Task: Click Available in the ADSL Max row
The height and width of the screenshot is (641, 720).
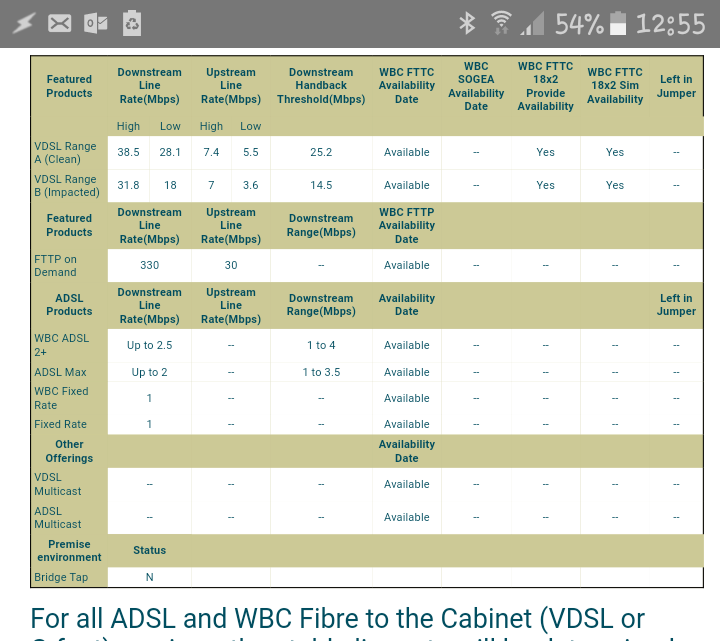Action: [407, 372]
